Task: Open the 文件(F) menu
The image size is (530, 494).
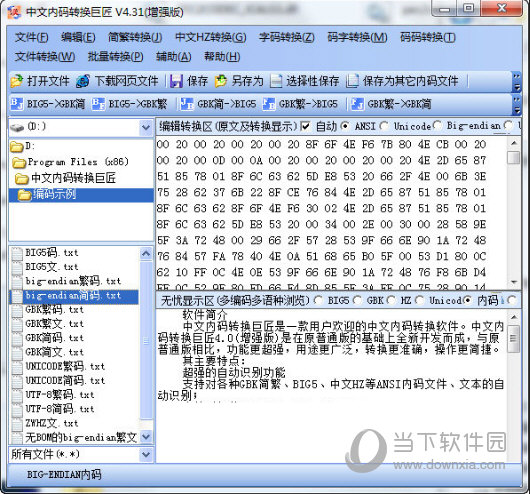Action: (x=31, y=37)
